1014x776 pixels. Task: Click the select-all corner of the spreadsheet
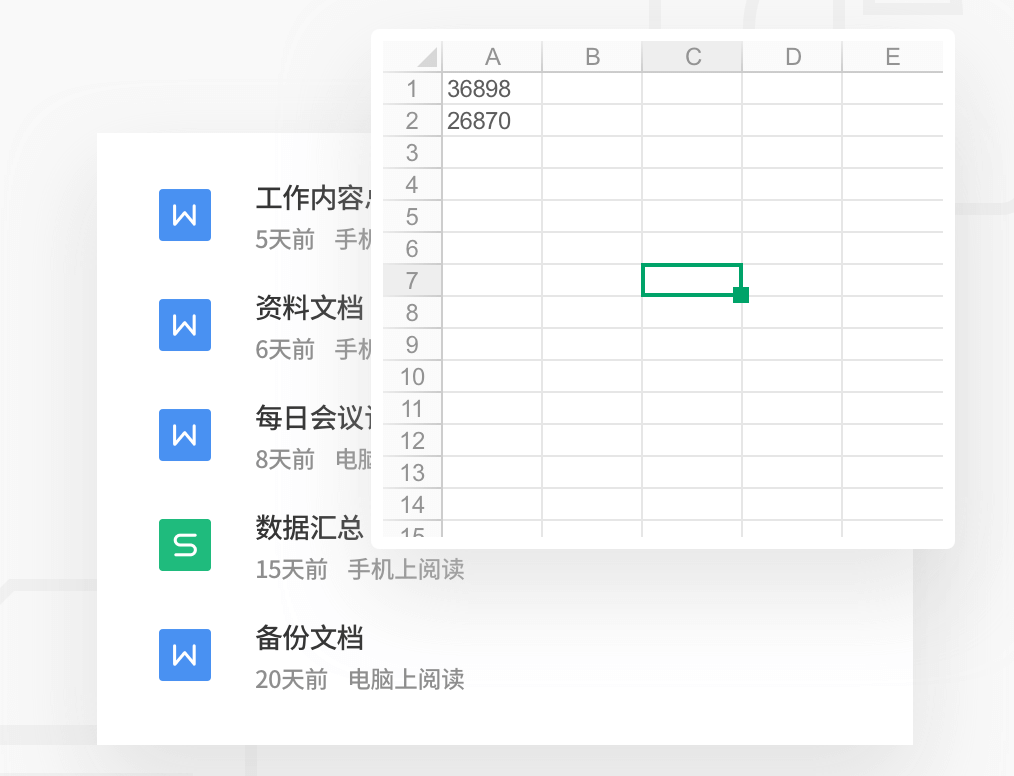[x=413, y=56]
